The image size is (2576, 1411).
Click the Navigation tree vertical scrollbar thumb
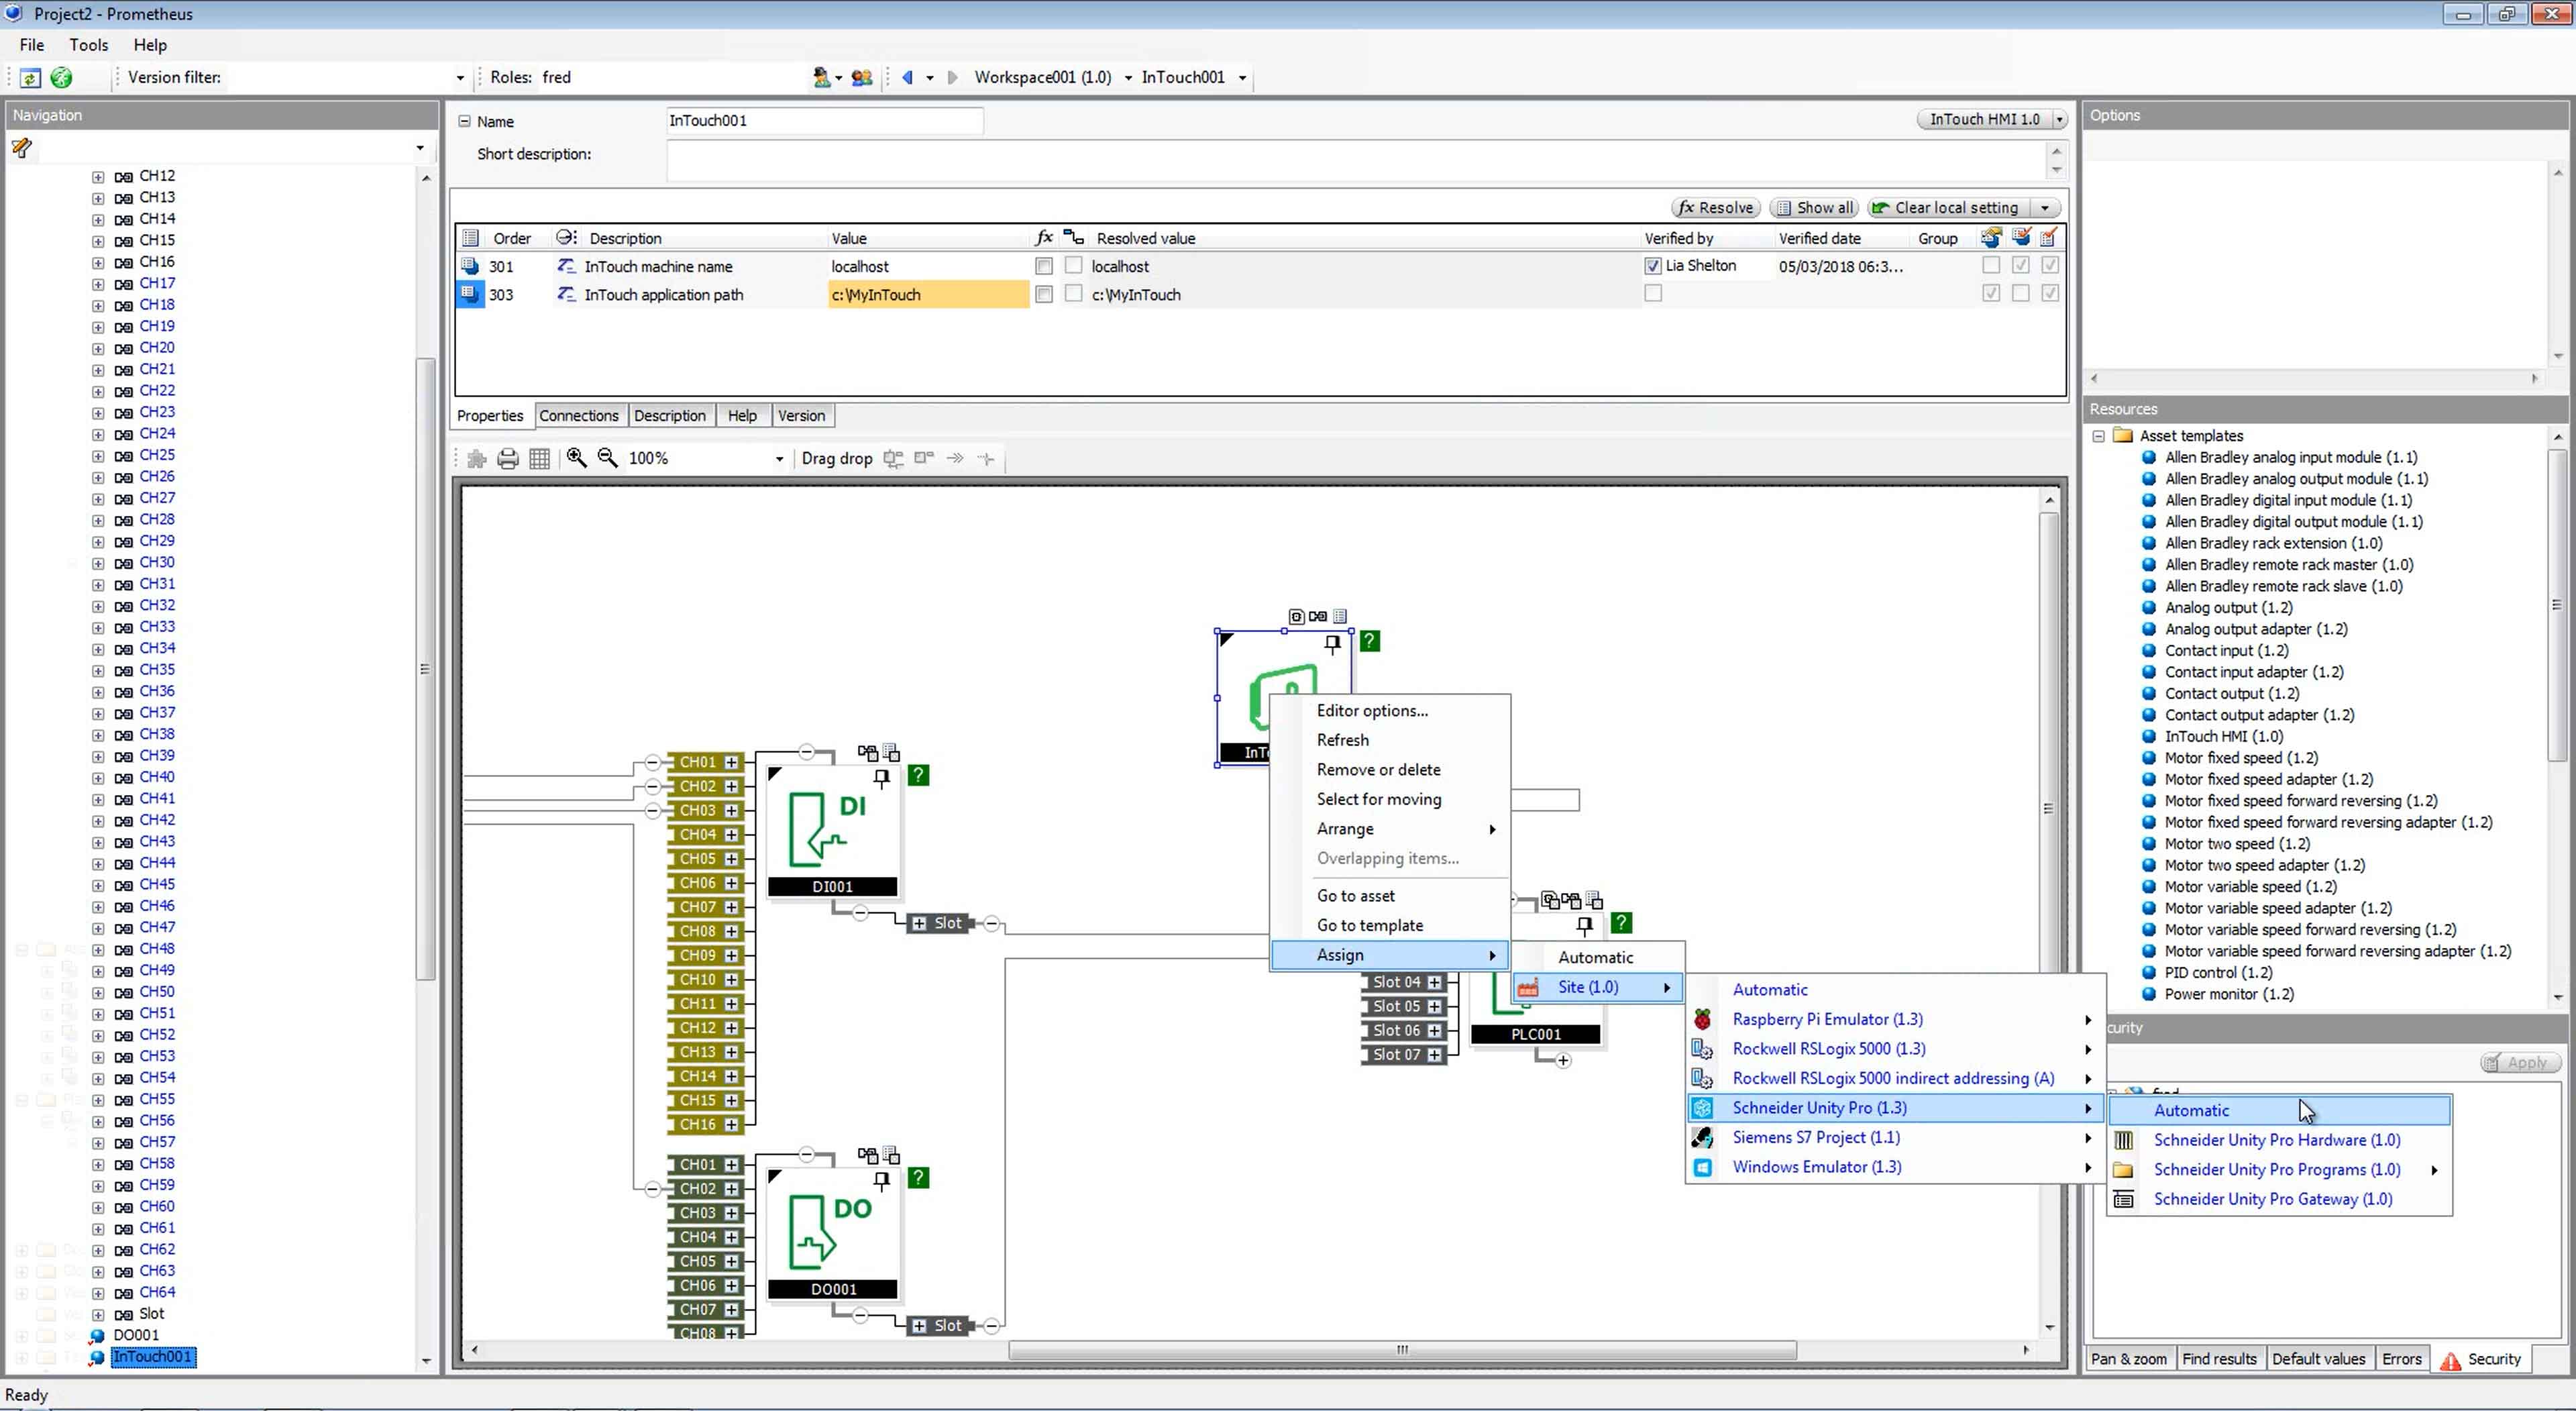pos(425,669)
